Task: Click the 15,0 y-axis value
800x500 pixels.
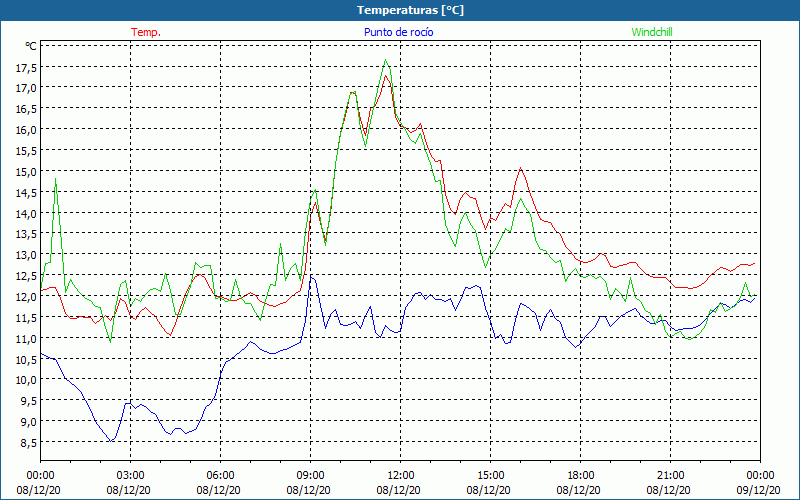Action: click(27, 171)
